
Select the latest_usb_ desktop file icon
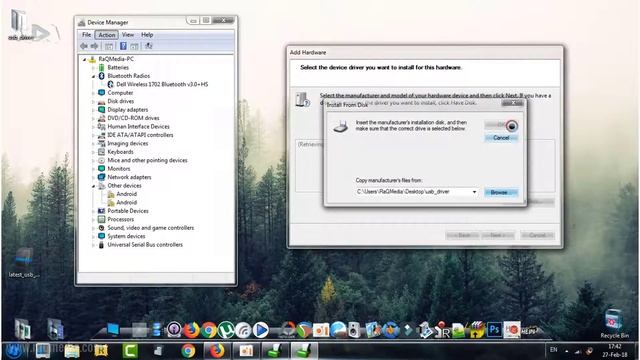(x=24, y=262)
